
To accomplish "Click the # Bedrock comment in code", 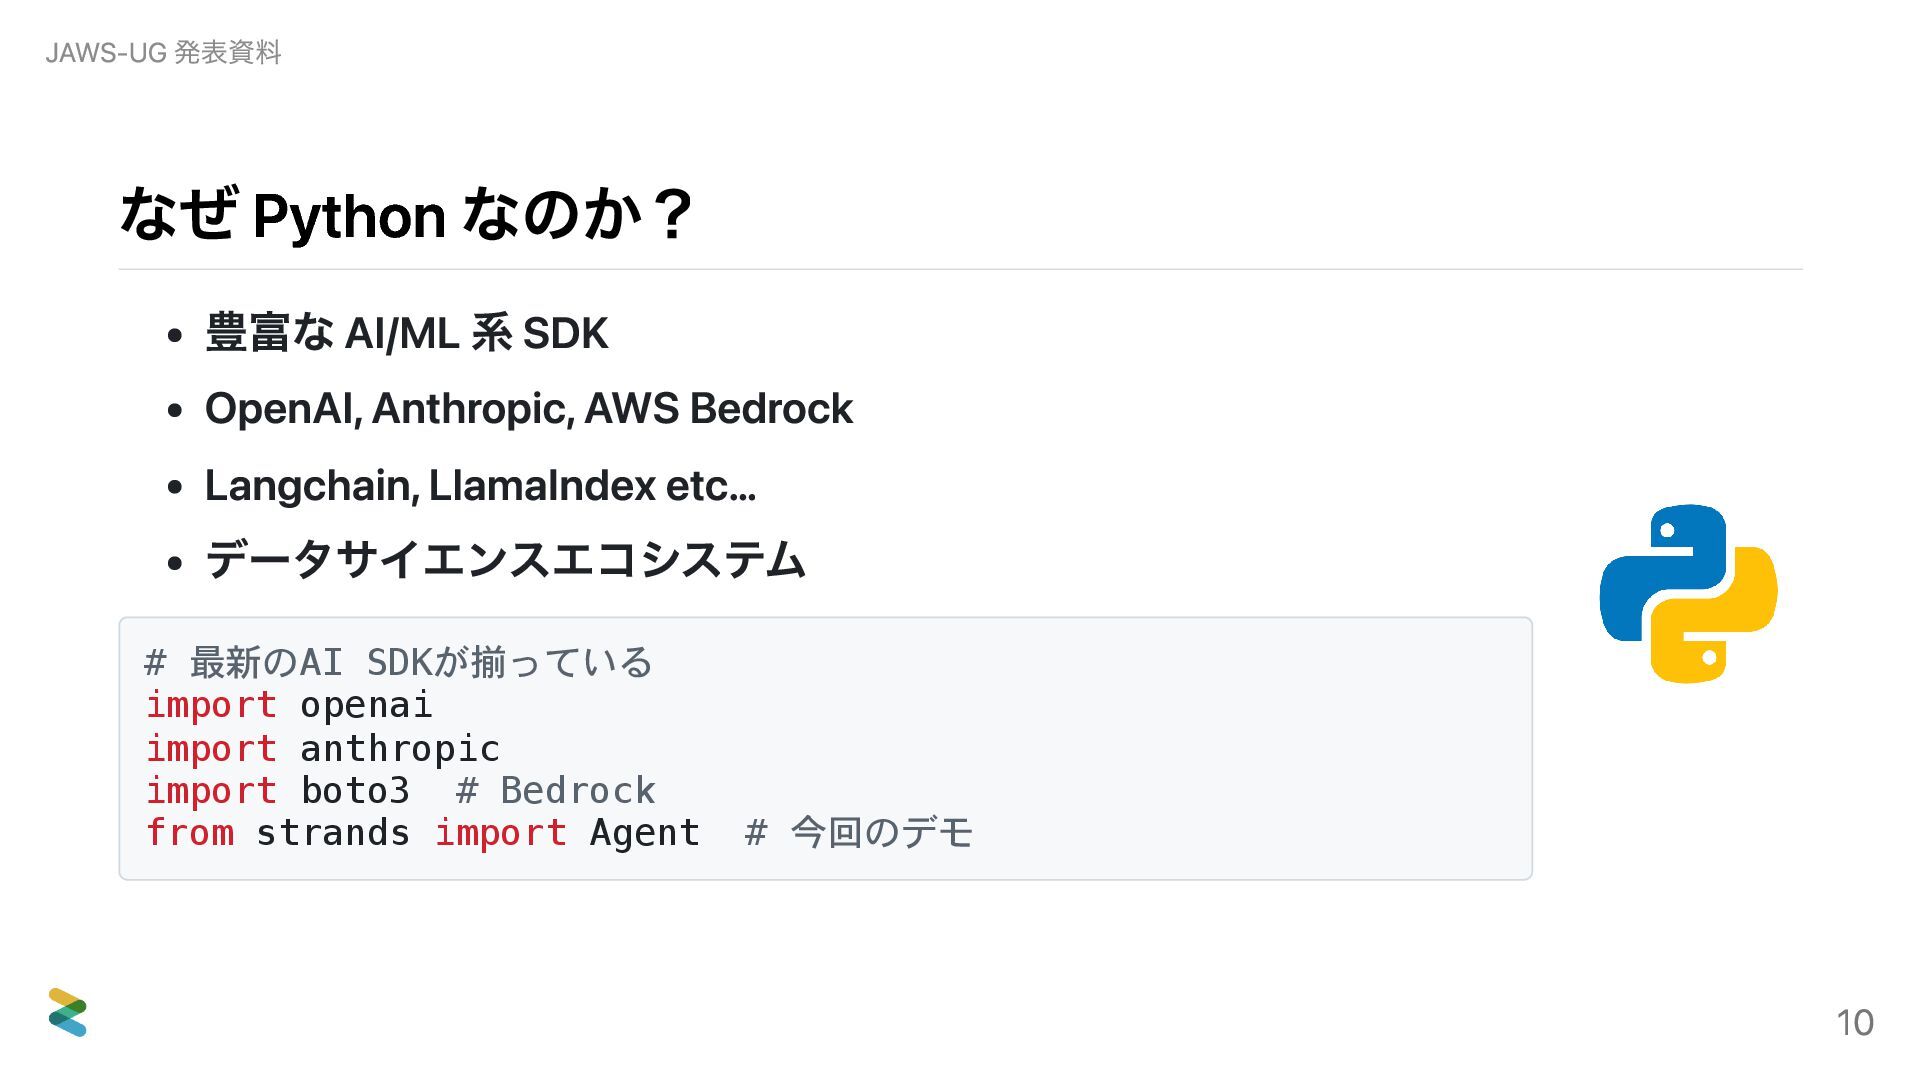I will point(556,790).
